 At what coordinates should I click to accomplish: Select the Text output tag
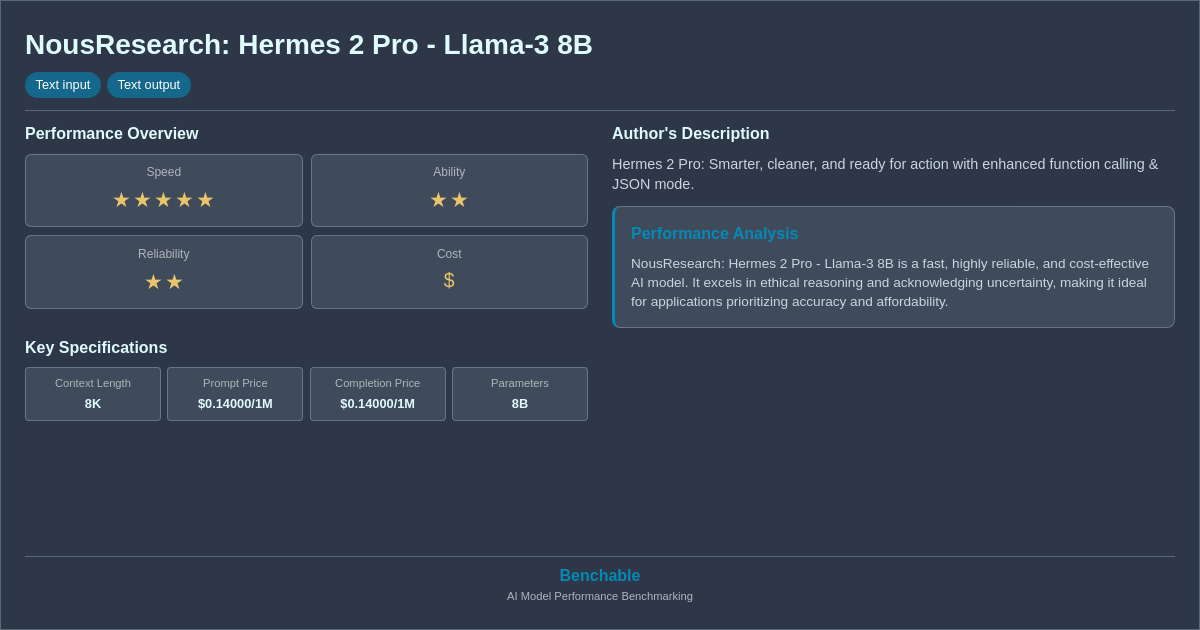click(149, 85)
